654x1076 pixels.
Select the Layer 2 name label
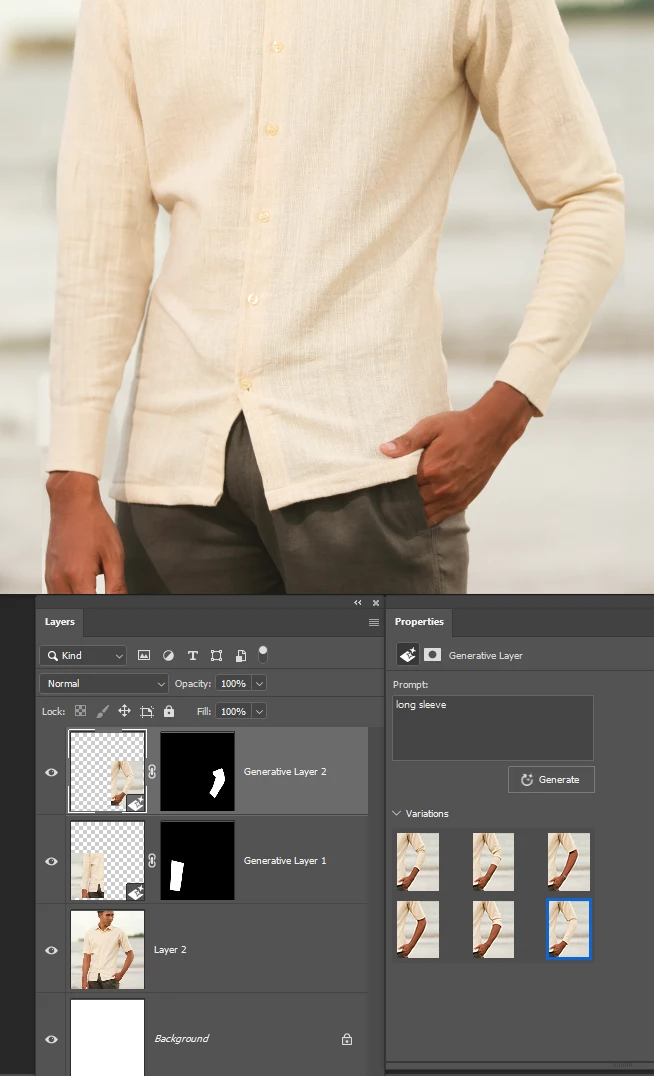[170, 950]
